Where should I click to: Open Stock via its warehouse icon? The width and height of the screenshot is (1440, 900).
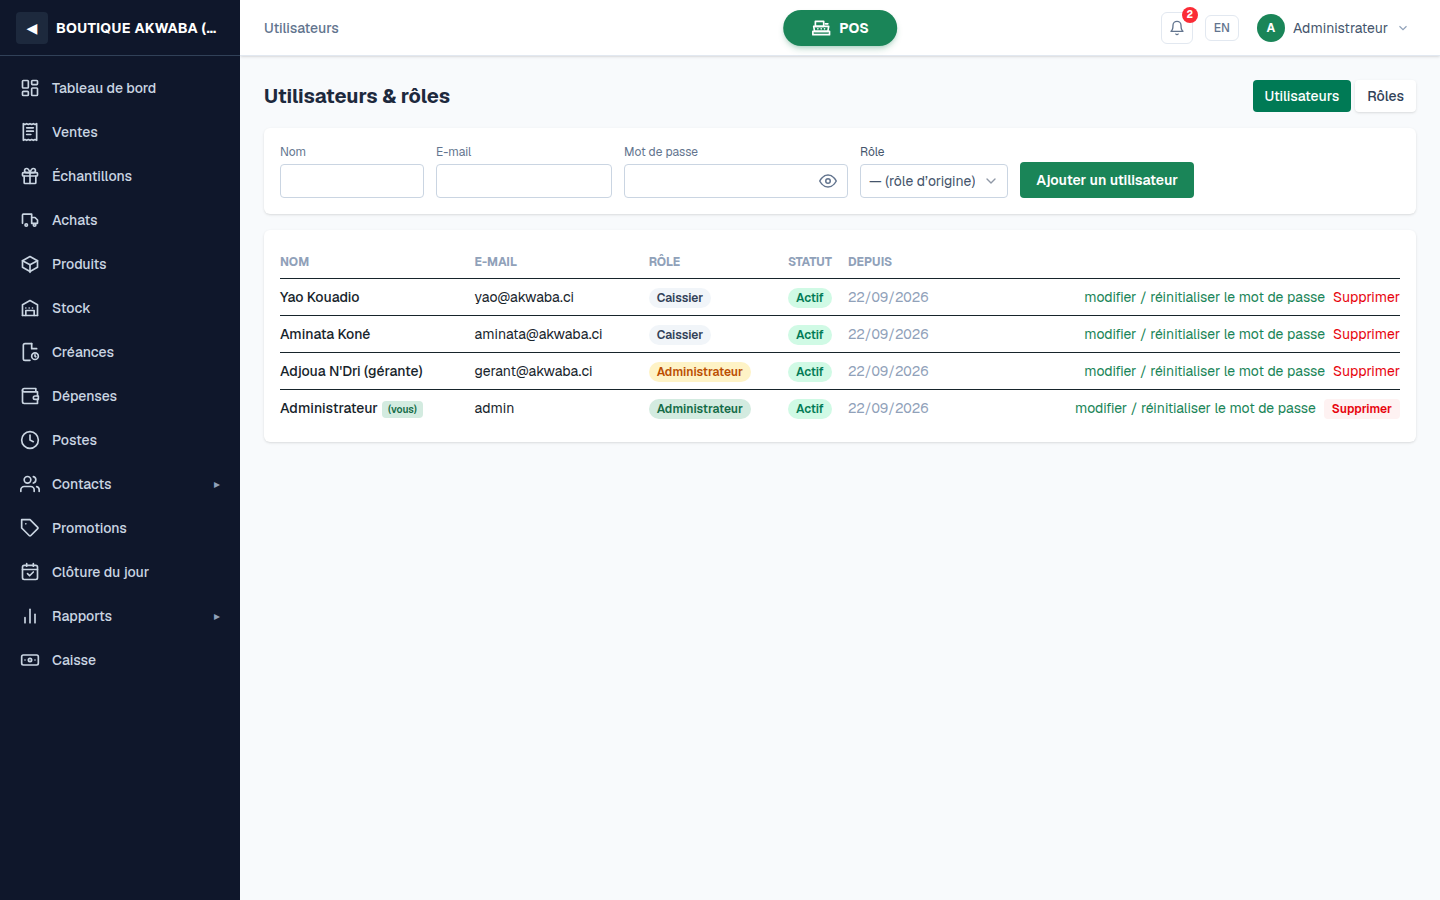(x=30, y=308)
